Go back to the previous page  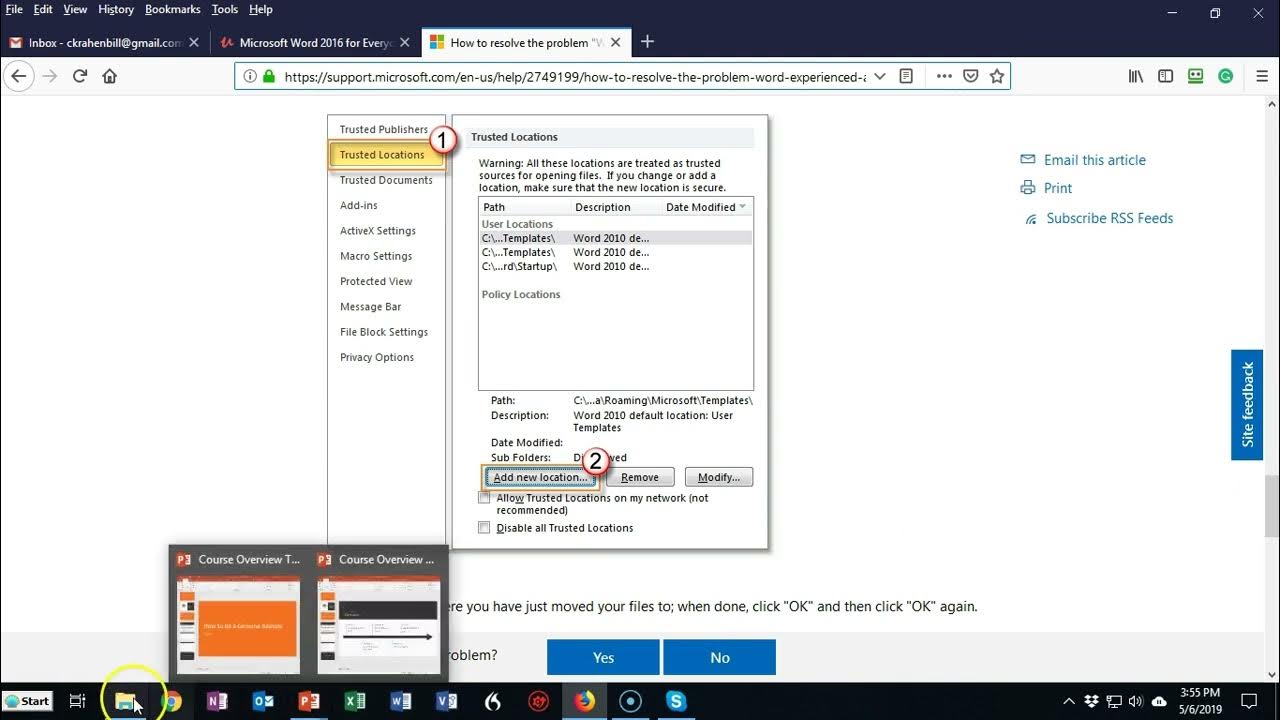click(19, 76)
